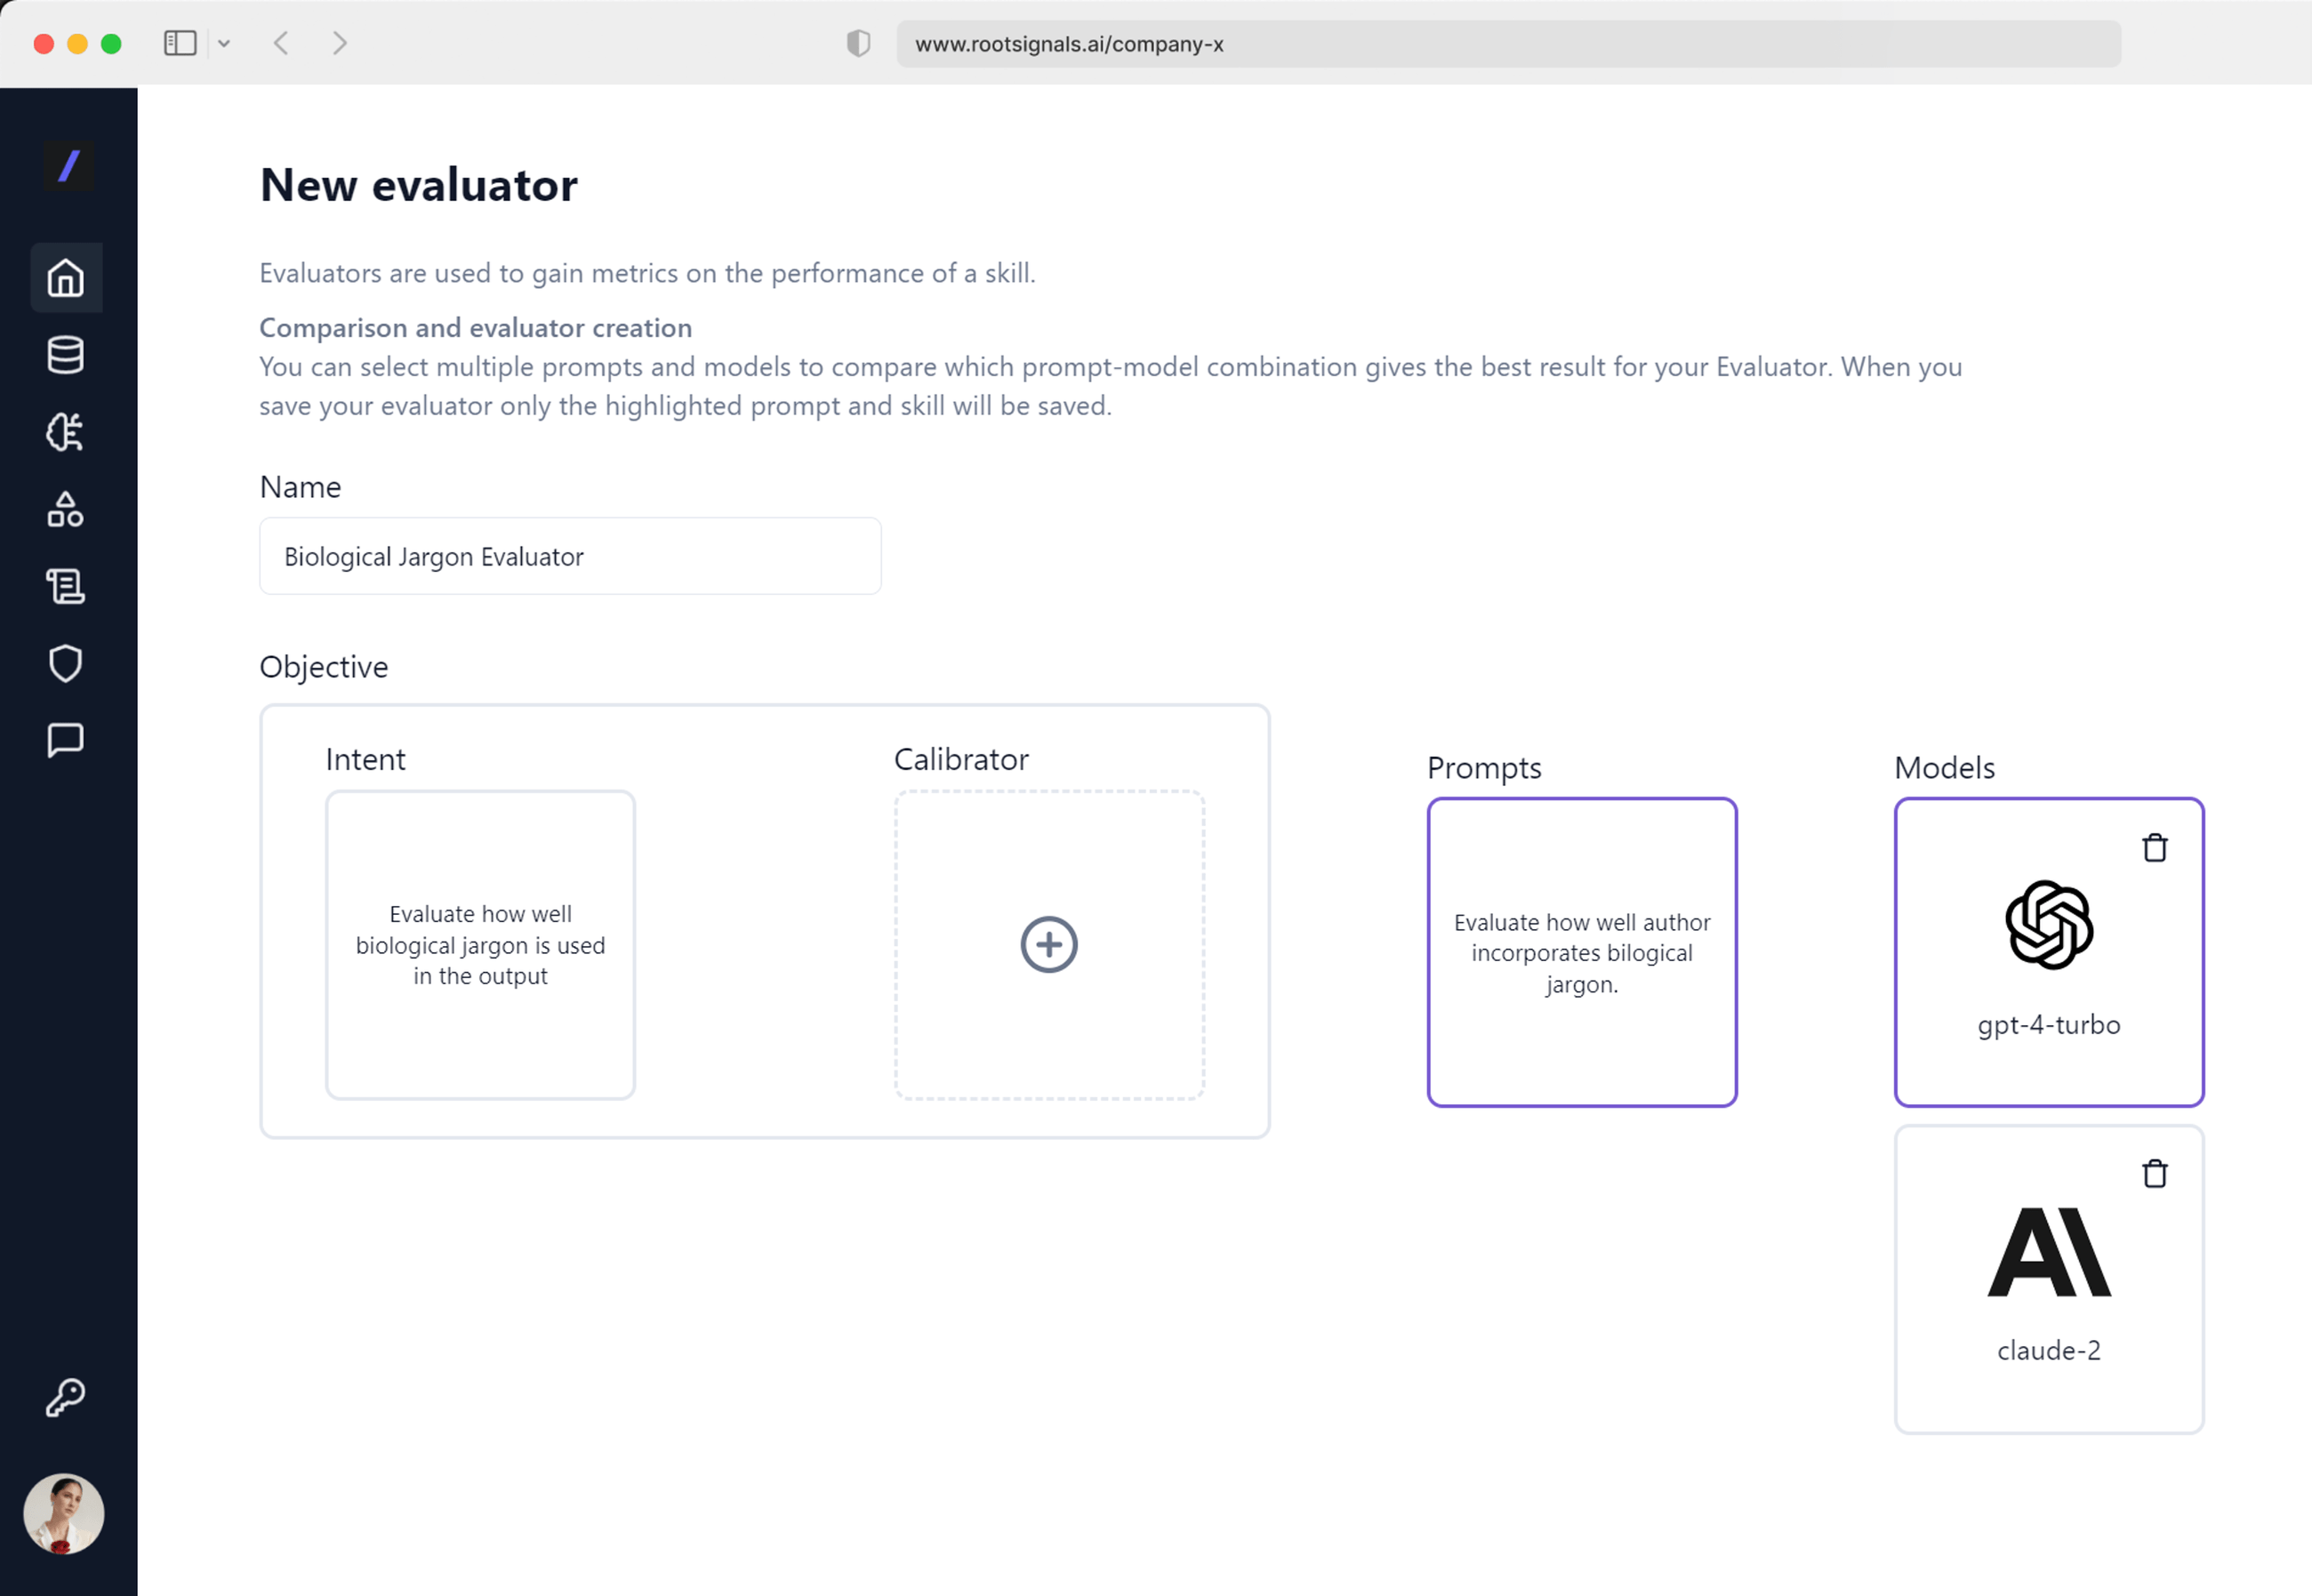Open the chat feedback panel

(x=66, y=740)
